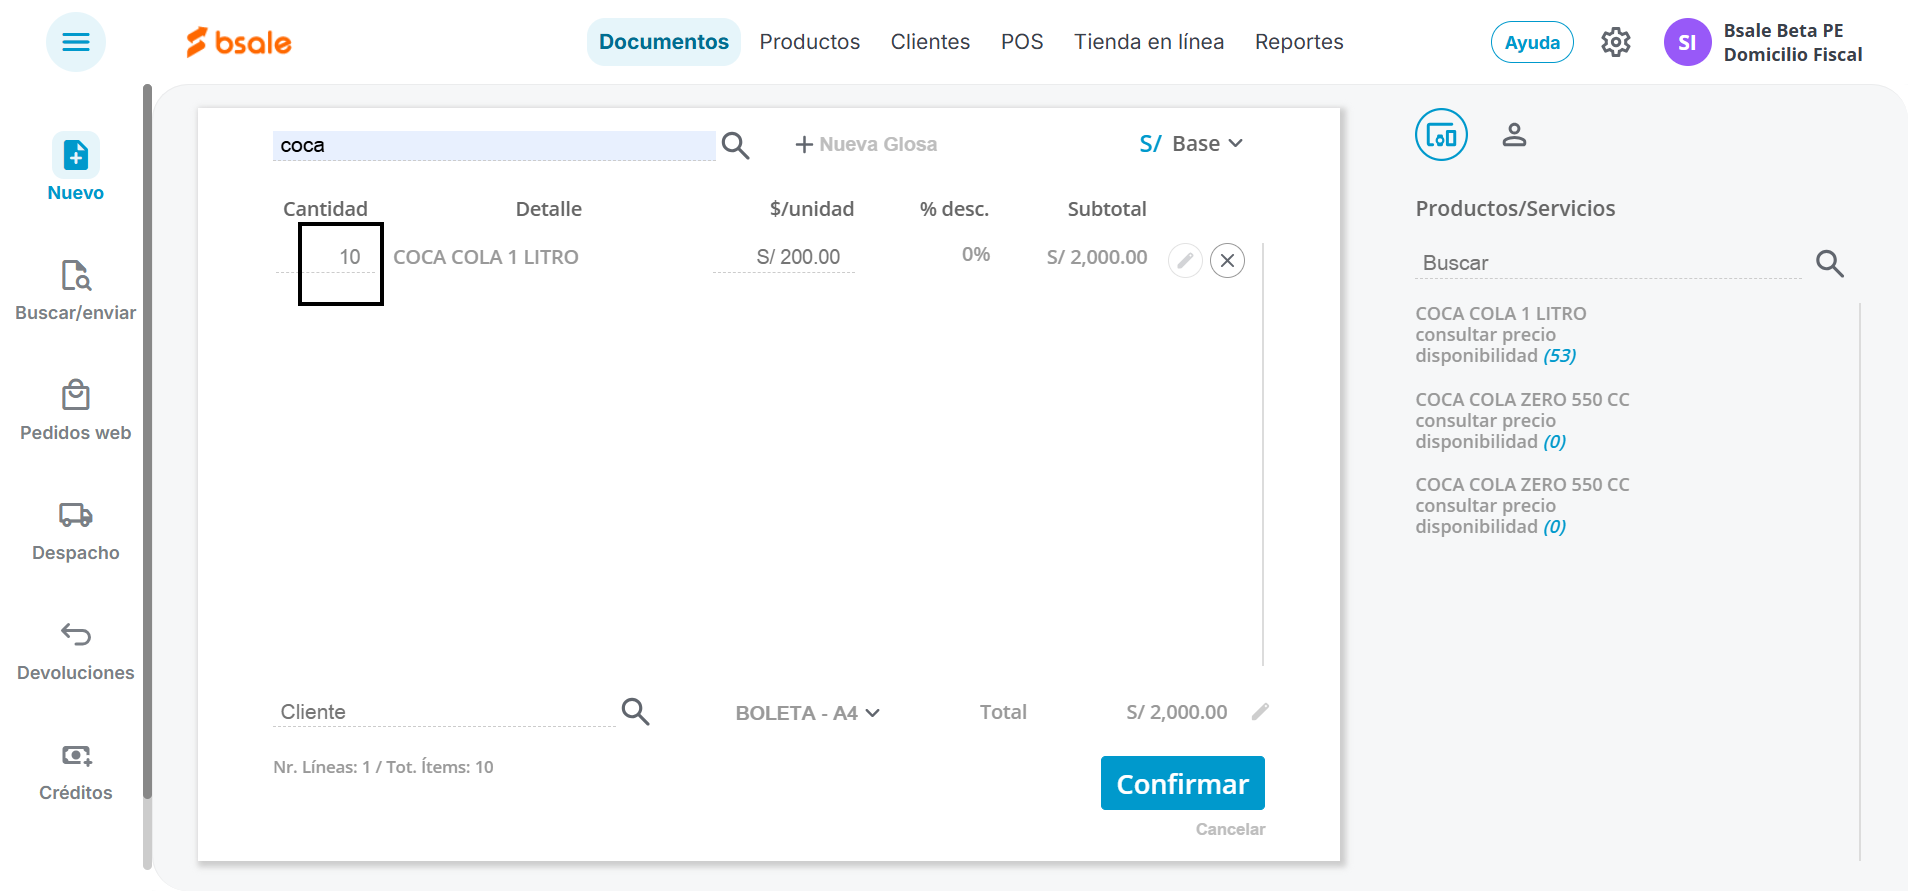This screenshot has height=891, width=1908.
Task: Click the availability count (53)
Action: (x=1559, y=356)
